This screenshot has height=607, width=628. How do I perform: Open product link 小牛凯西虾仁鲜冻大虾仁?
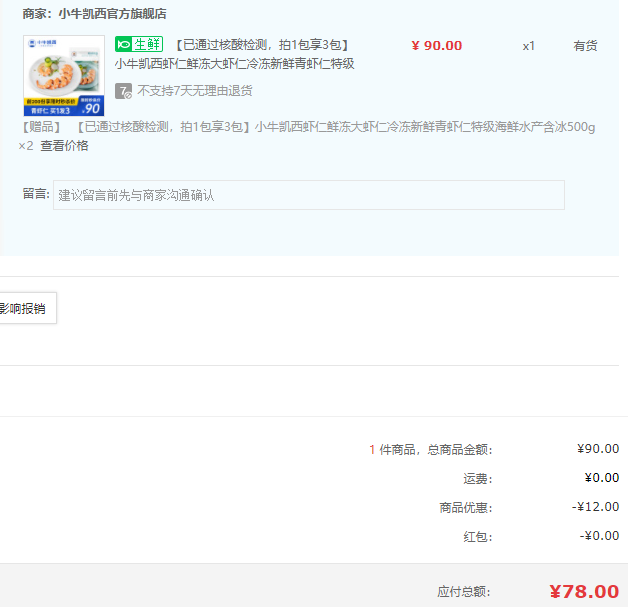234,64
